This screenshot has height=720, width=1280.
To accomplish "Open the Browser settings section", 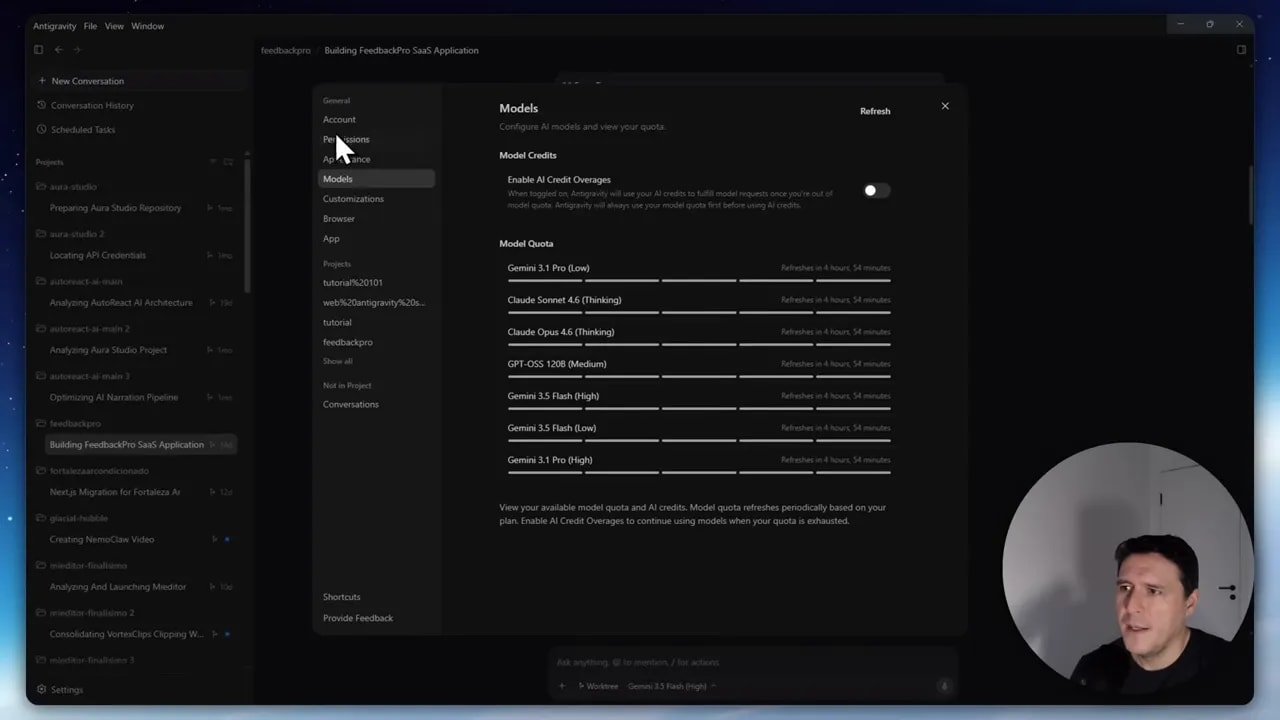I will (x=339, y=219).
